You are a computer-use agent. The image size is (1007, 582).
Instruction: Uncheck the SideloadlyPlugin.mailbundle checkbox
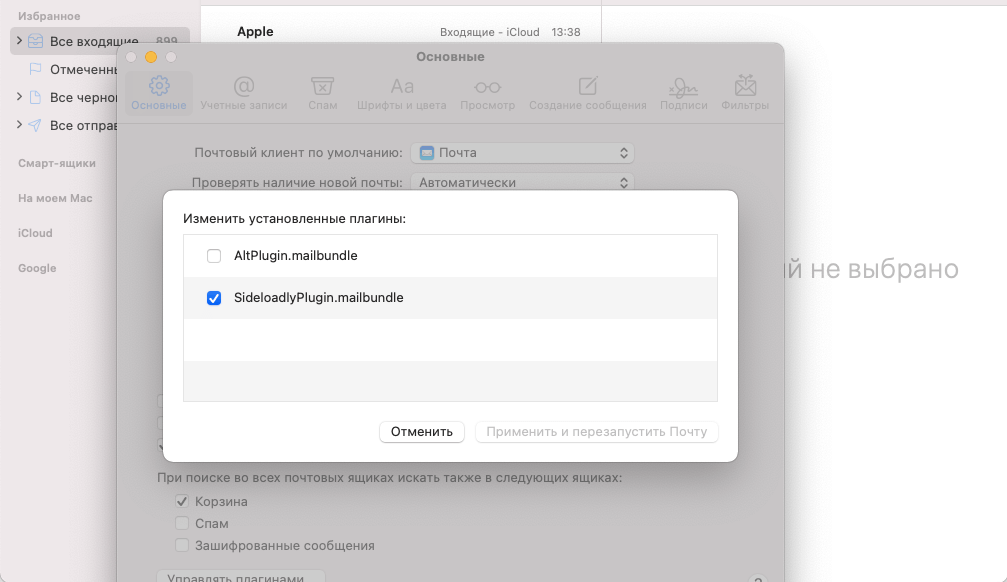(x=214, y=298)
